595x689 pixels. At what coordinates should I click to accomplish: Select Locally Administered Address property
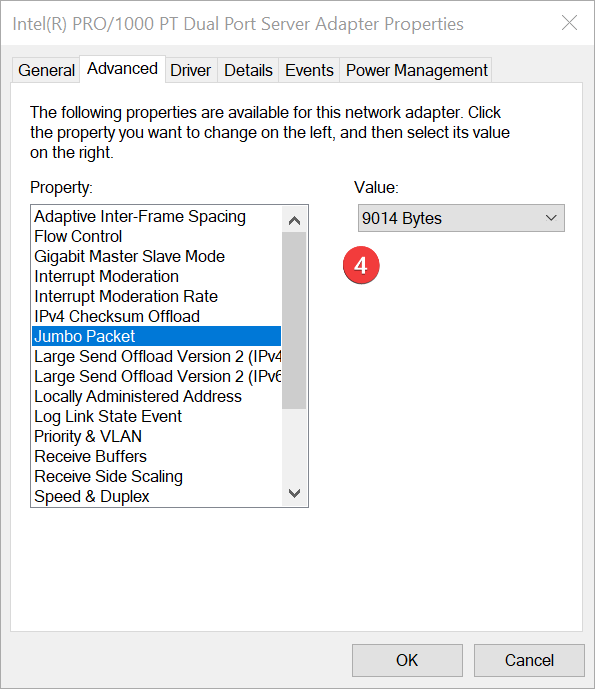click(x=156, y=396)
